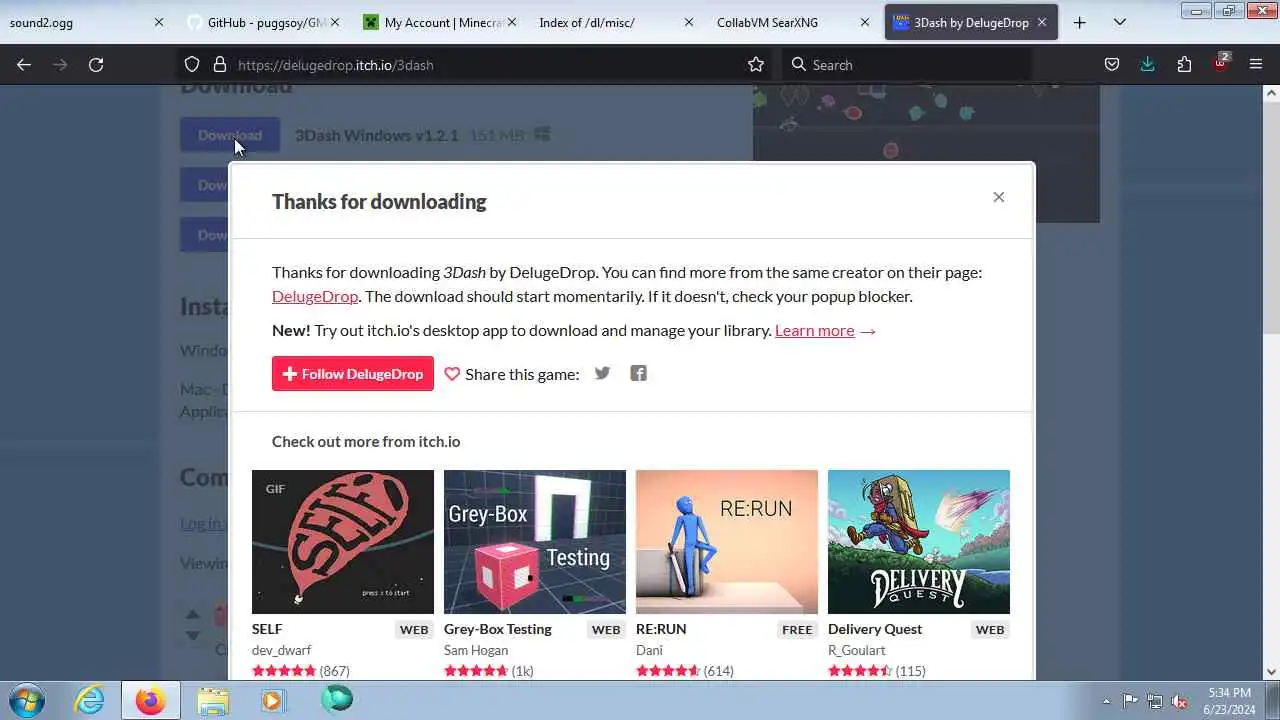1280x720 pixels.
Task: Share game via Twitter icon
Action: [x=602, y=373]
